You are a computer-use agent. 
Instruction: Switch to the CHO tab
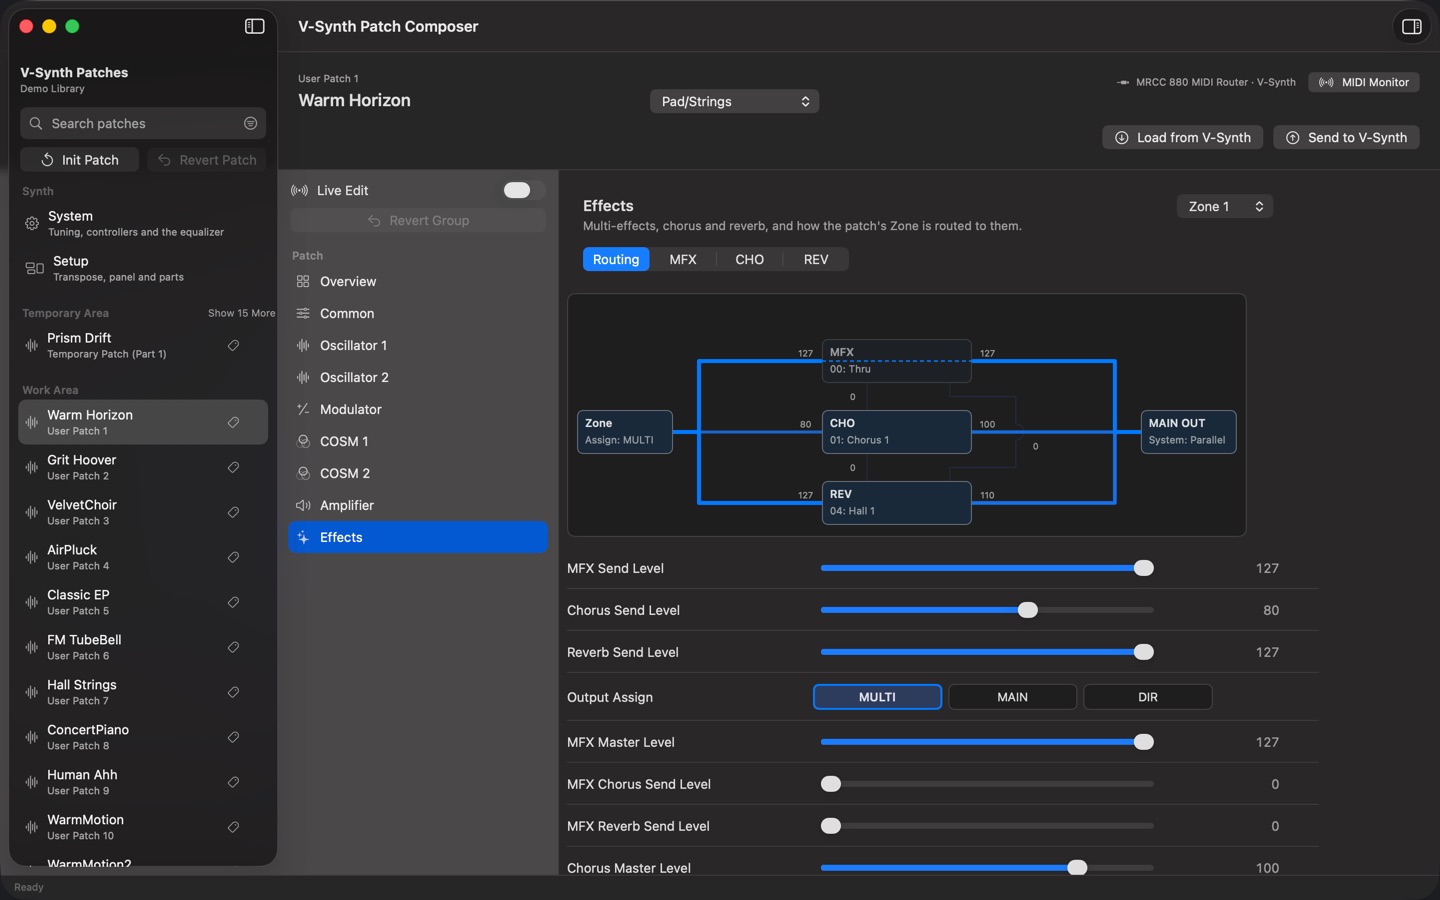pos(749,259)
